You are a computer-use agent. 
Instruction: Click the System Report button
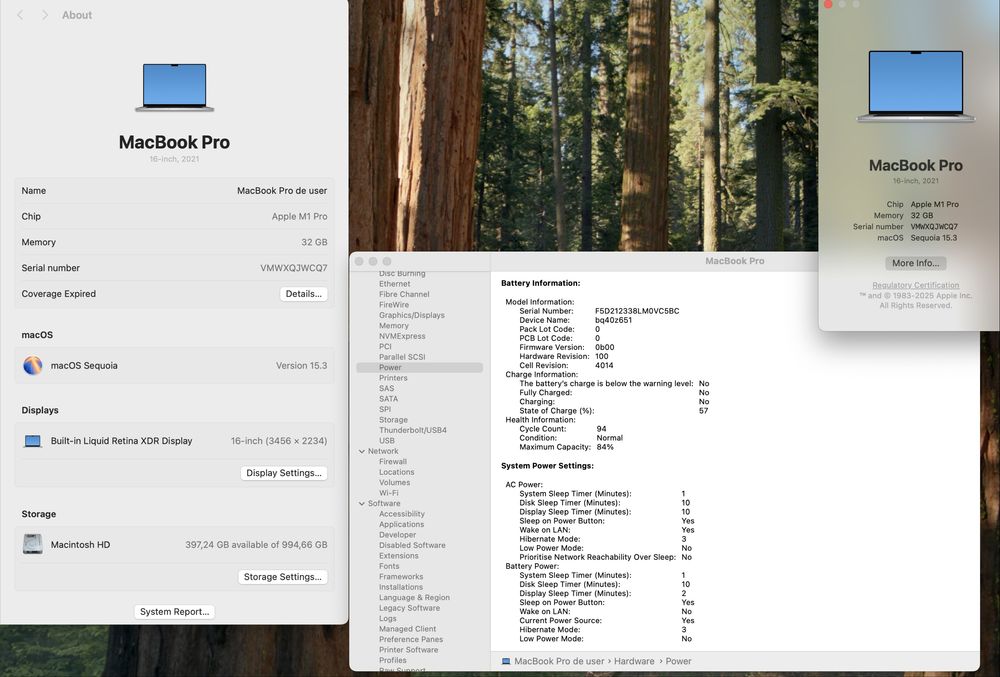174,611
